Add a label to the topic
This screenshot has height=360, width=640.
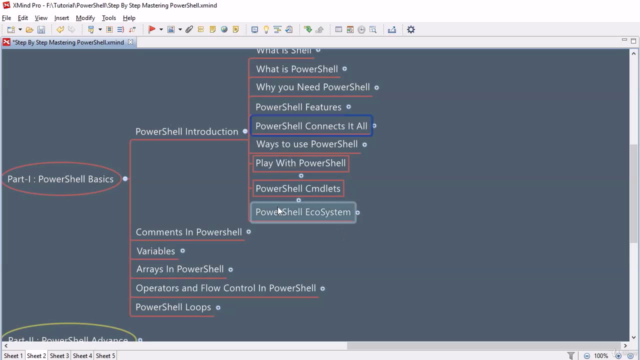(201, 30)
